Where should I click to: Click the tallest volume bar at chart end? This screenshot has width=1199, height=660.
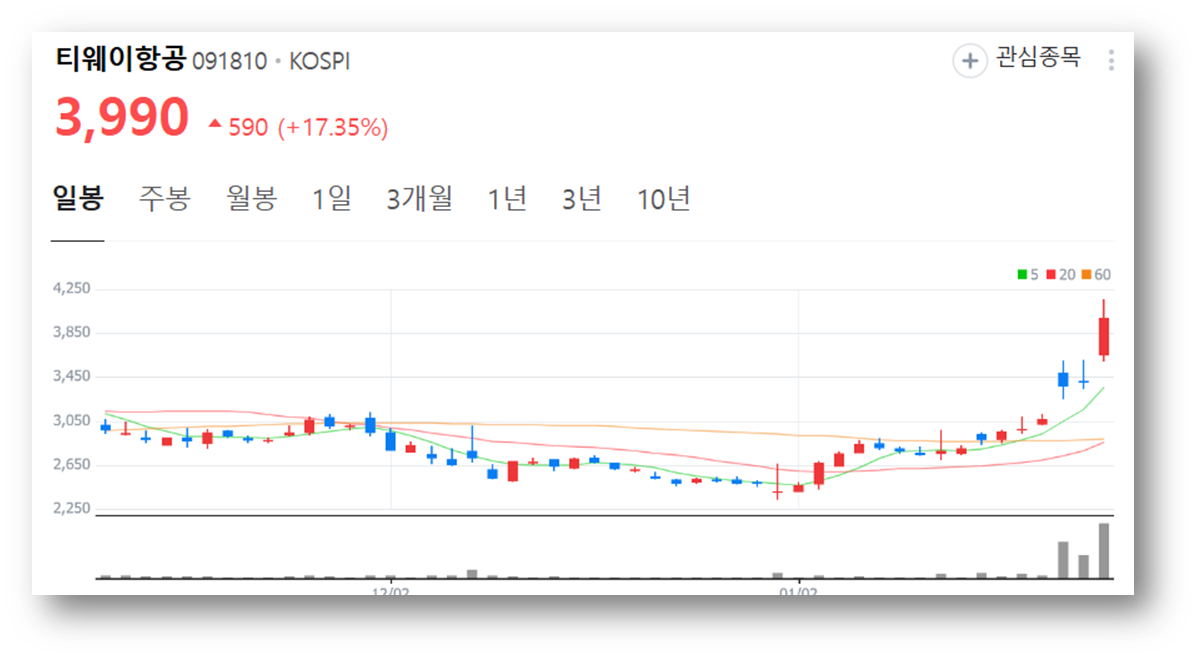[1103, 551]
